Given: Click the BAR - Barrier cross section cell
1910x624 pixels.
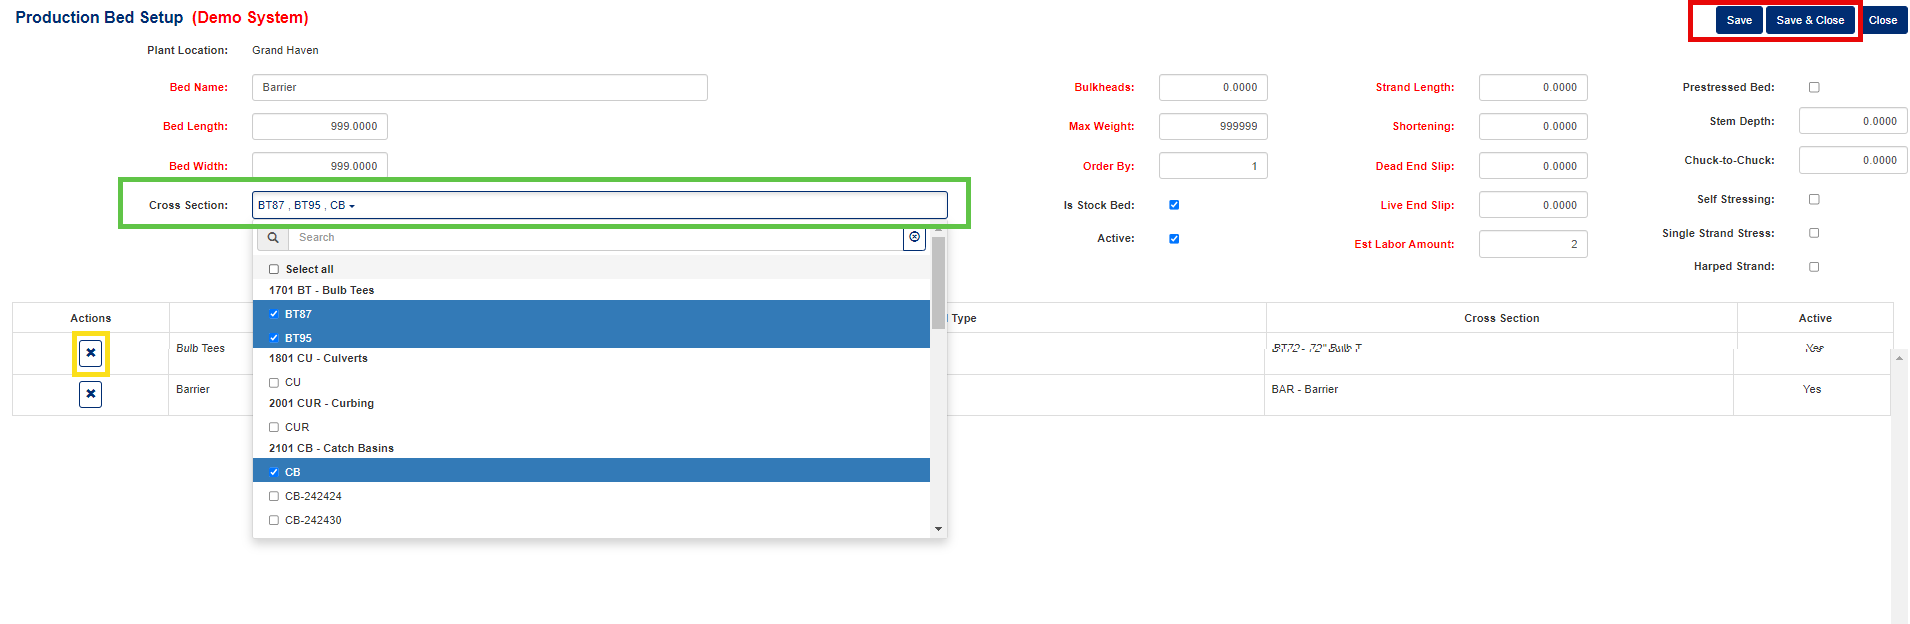Looking at the screenshot, I should pos(1304,389).
